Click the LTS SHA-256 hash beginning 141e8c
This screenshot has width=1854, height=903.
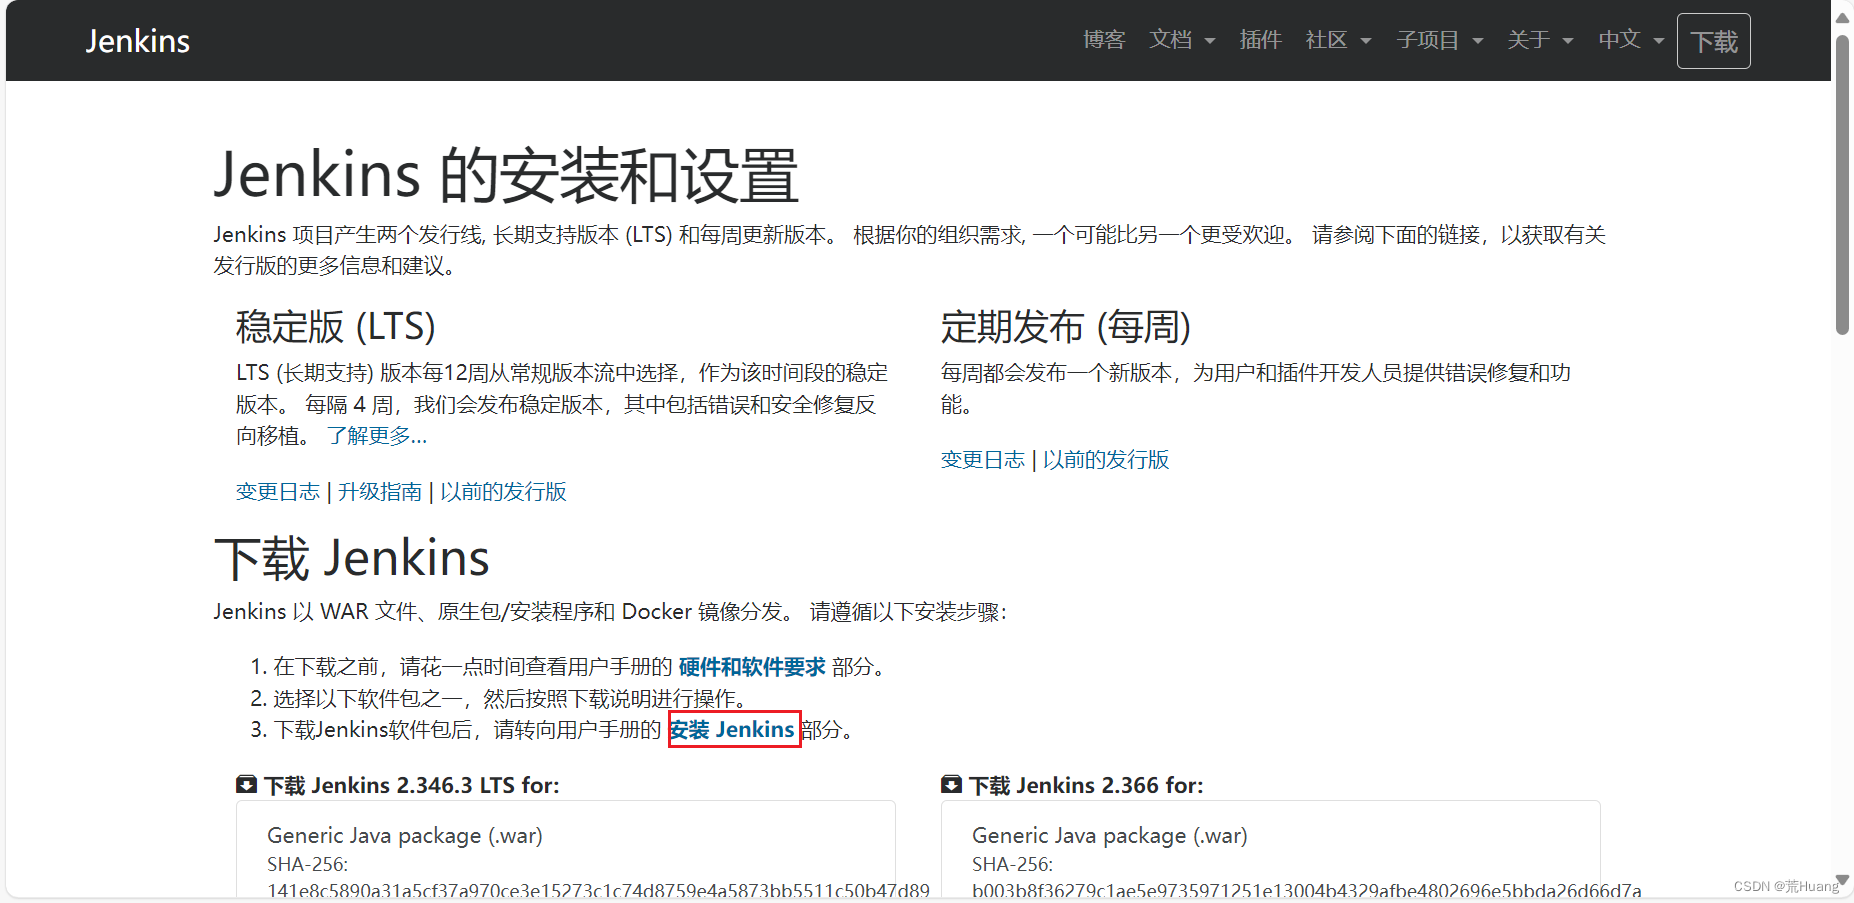[598, 890]
